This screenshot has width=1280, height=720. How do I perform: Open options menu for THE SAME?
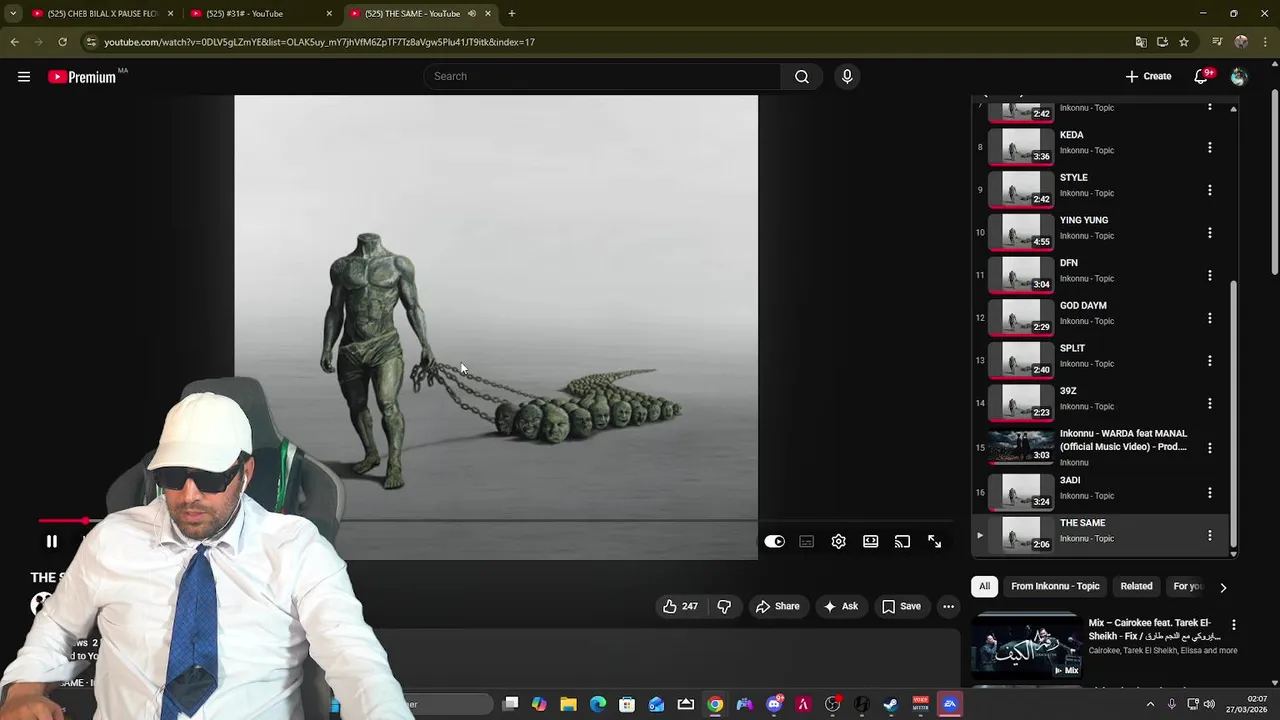click(1210, 536)
